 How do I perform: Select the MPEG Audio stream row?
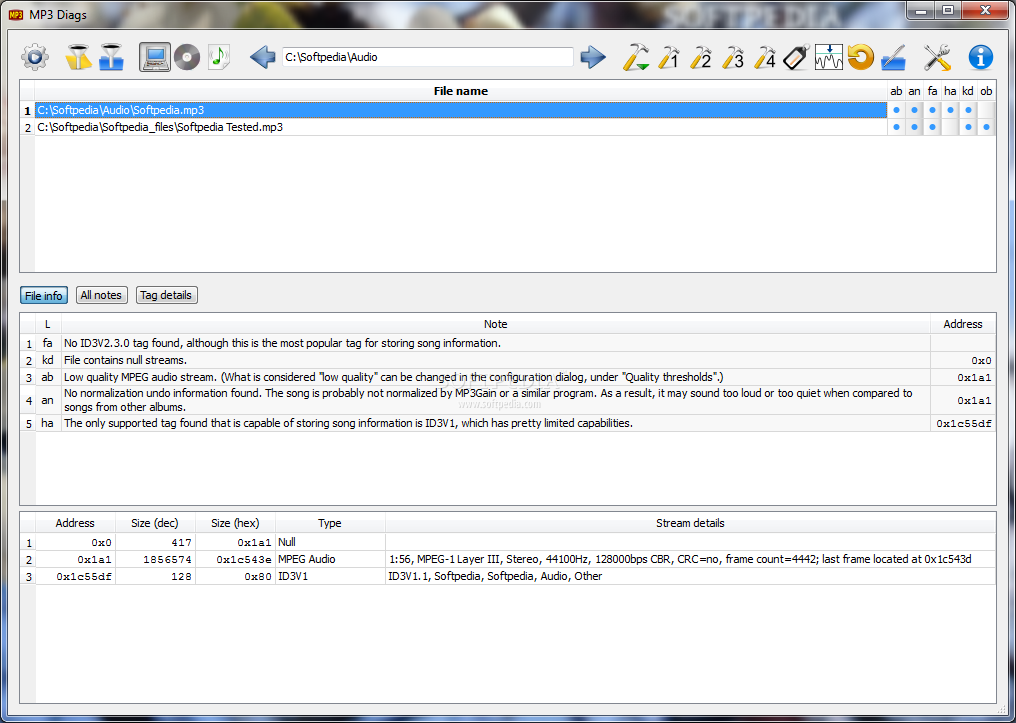(515, 559)
